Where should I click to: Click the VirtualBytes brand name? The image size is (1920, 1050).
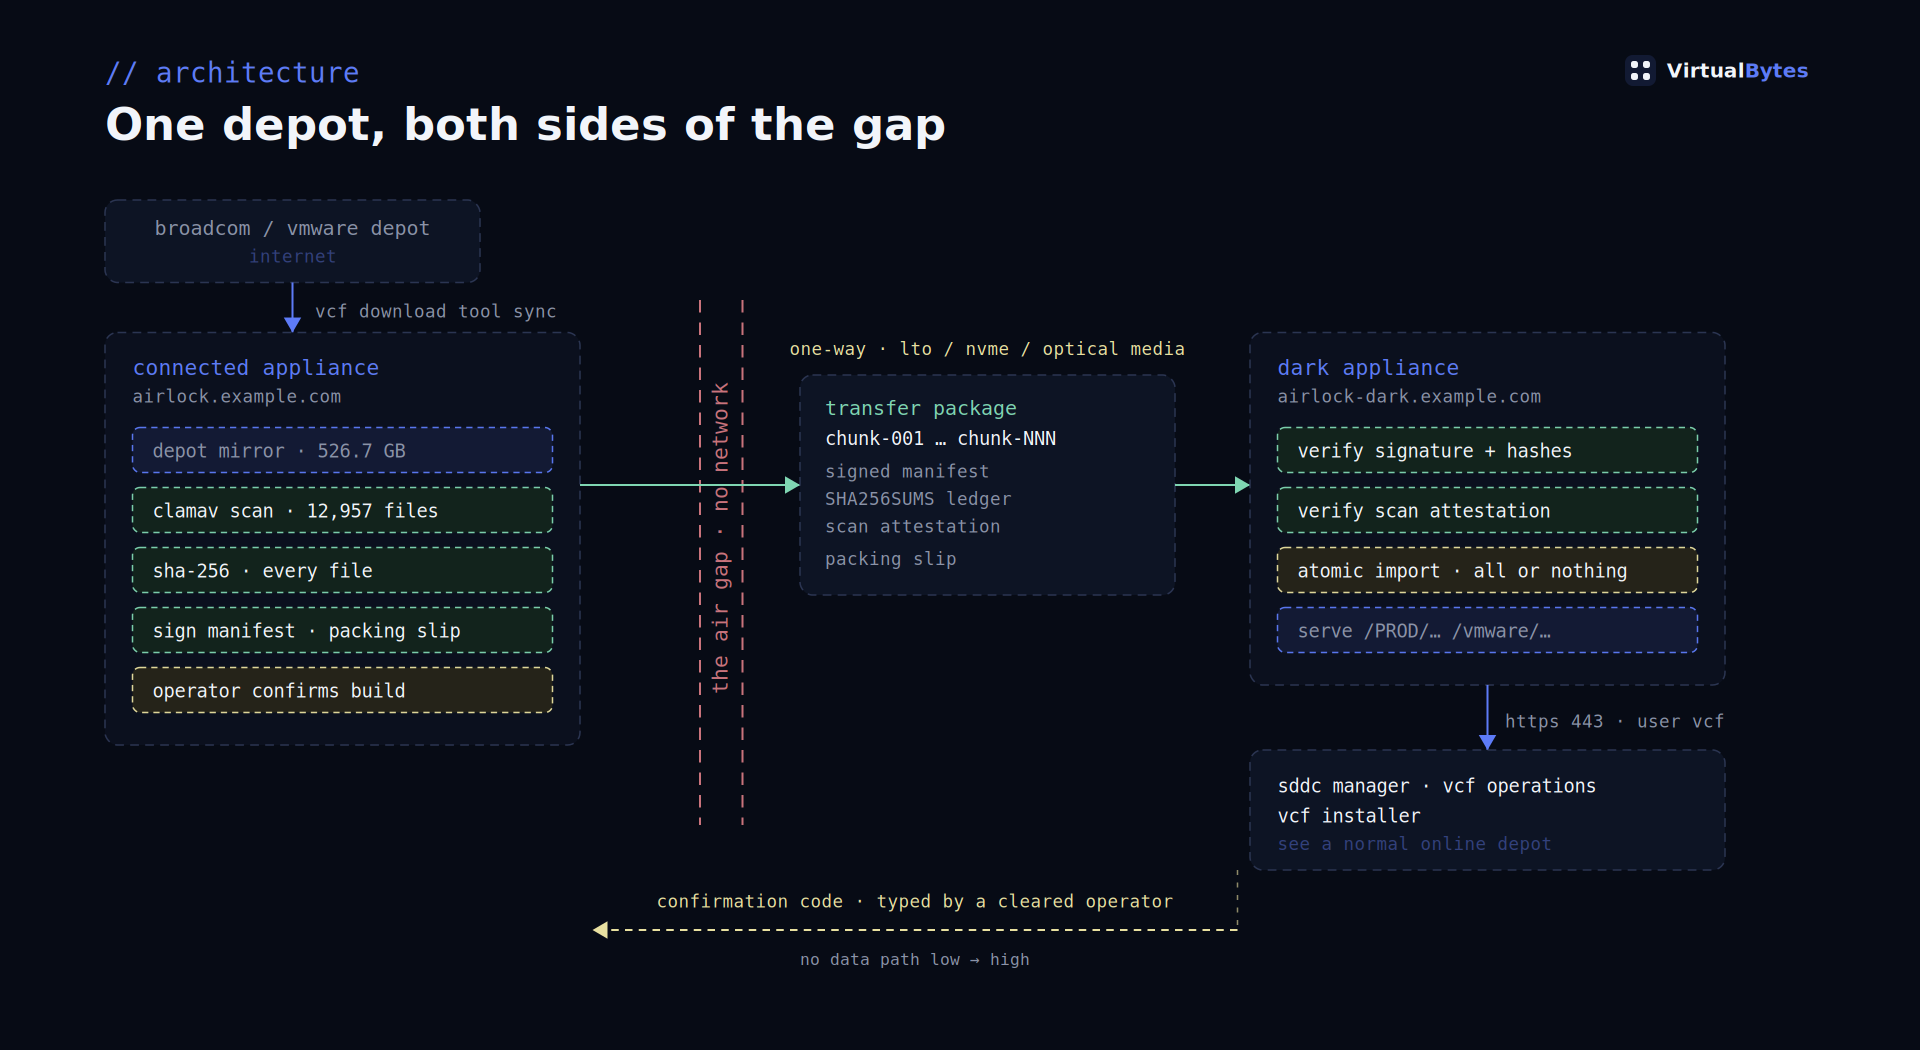pyautogui.click(x=1737, y=71)
